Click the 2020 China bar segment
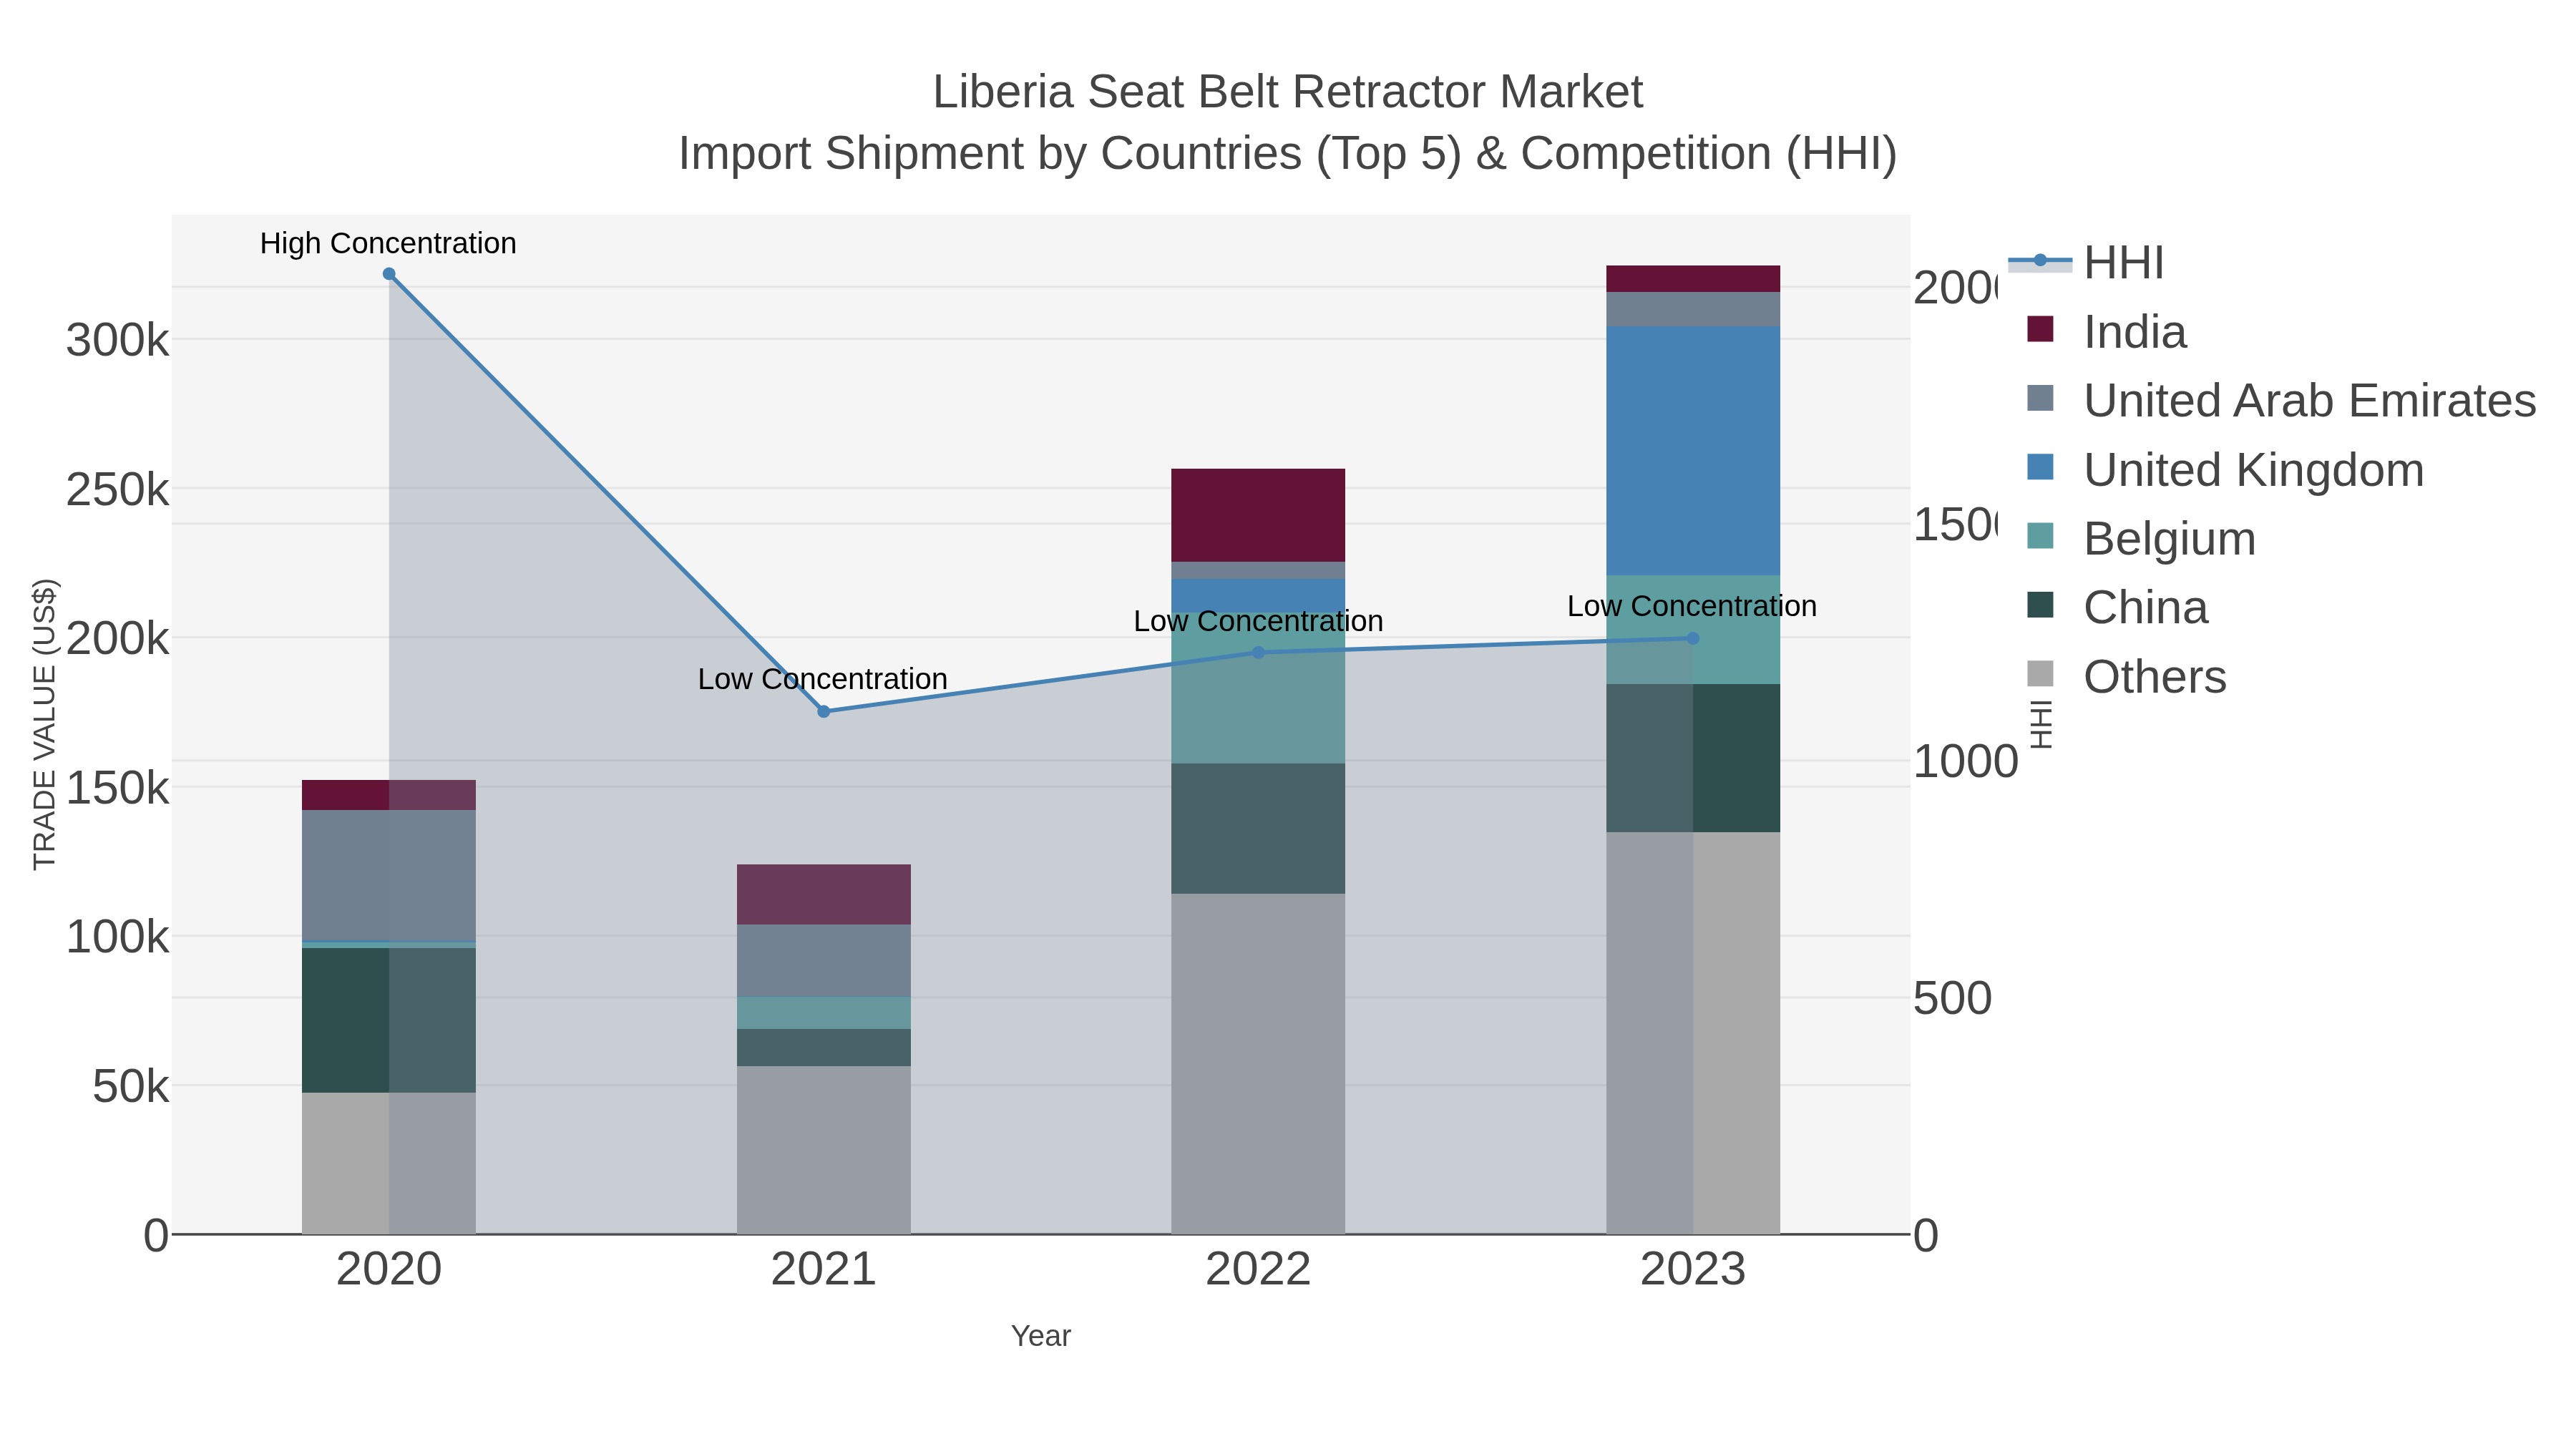The width and height of the screenshot is (2576, 1449). pos(389,1020)
